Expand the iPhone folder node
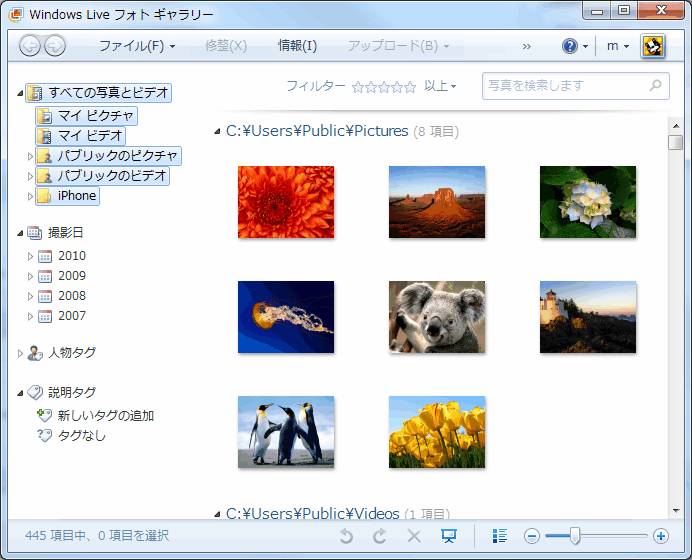The image size is (692, 560). 30,196
